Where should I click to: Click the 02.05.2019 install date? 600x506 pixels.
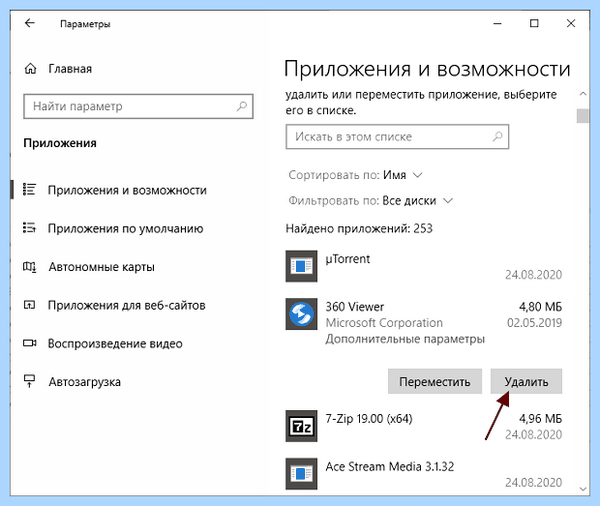(x=534, y=323)
